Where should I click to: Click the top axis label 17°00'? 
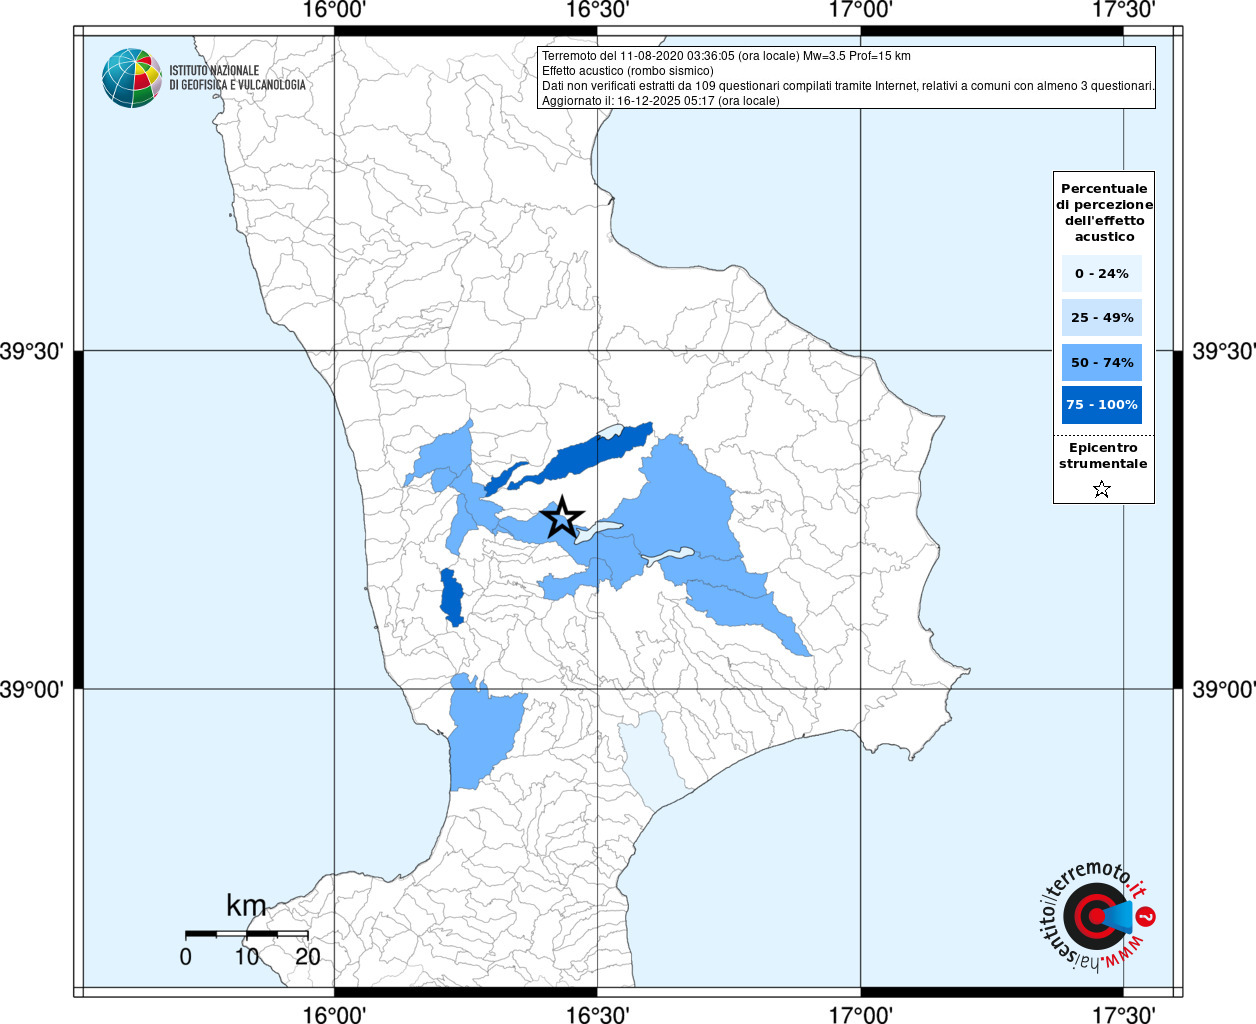(861, 11)
